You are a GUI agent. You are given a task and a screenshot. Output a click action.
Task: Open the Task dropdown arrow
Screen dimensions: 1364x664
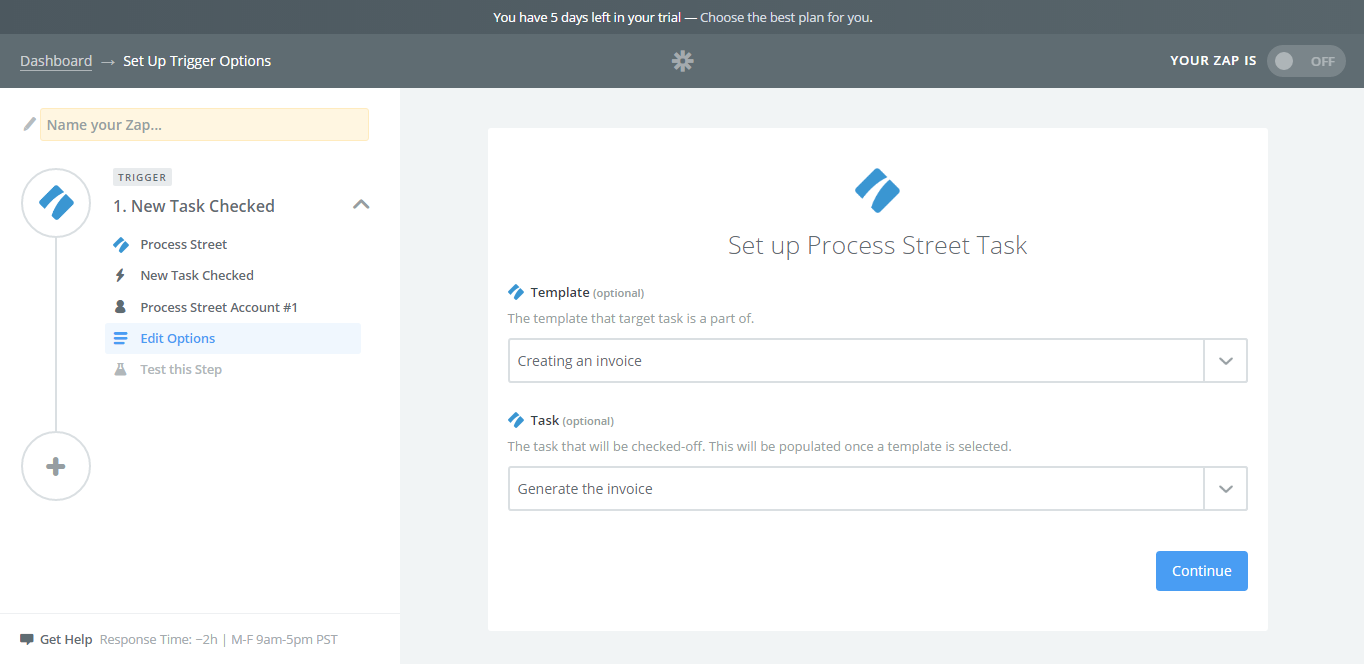point(1226,489)
